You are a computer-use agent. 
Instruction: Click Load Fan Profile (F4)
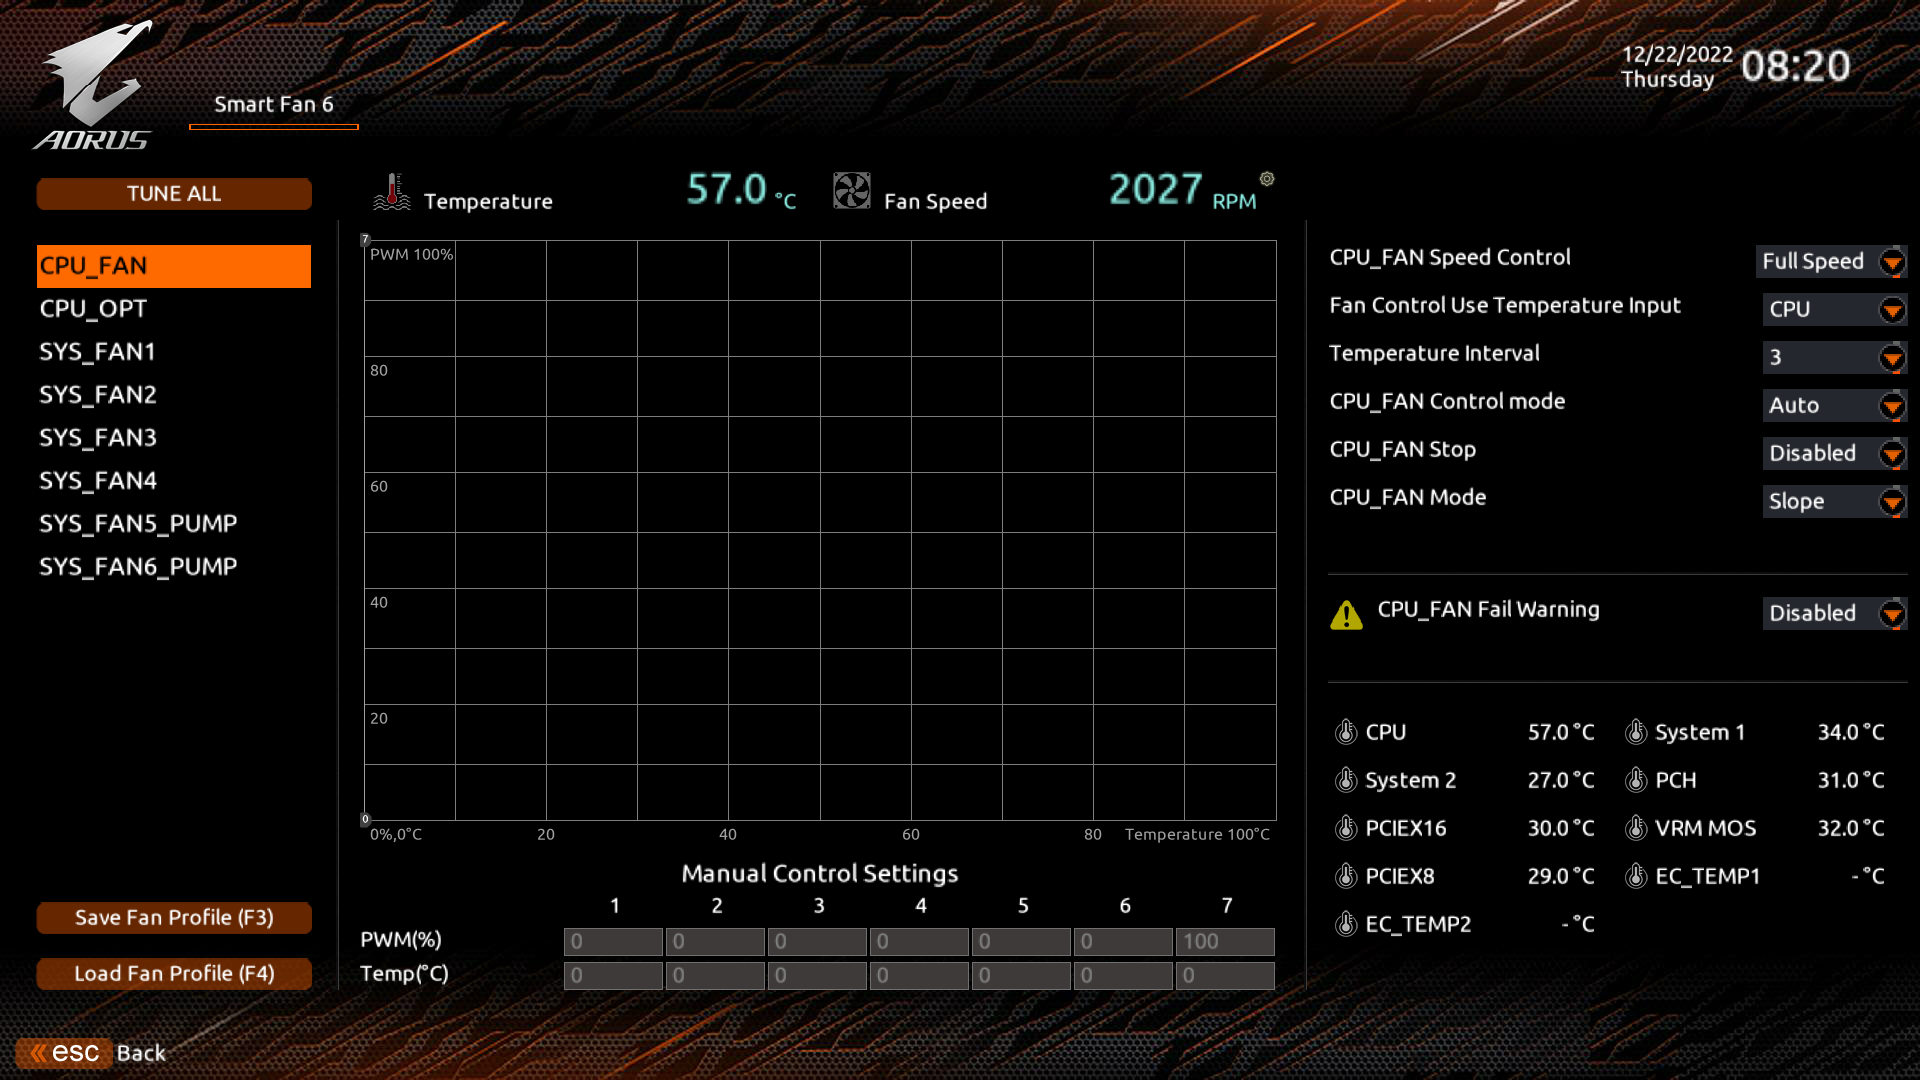[174, 974]
